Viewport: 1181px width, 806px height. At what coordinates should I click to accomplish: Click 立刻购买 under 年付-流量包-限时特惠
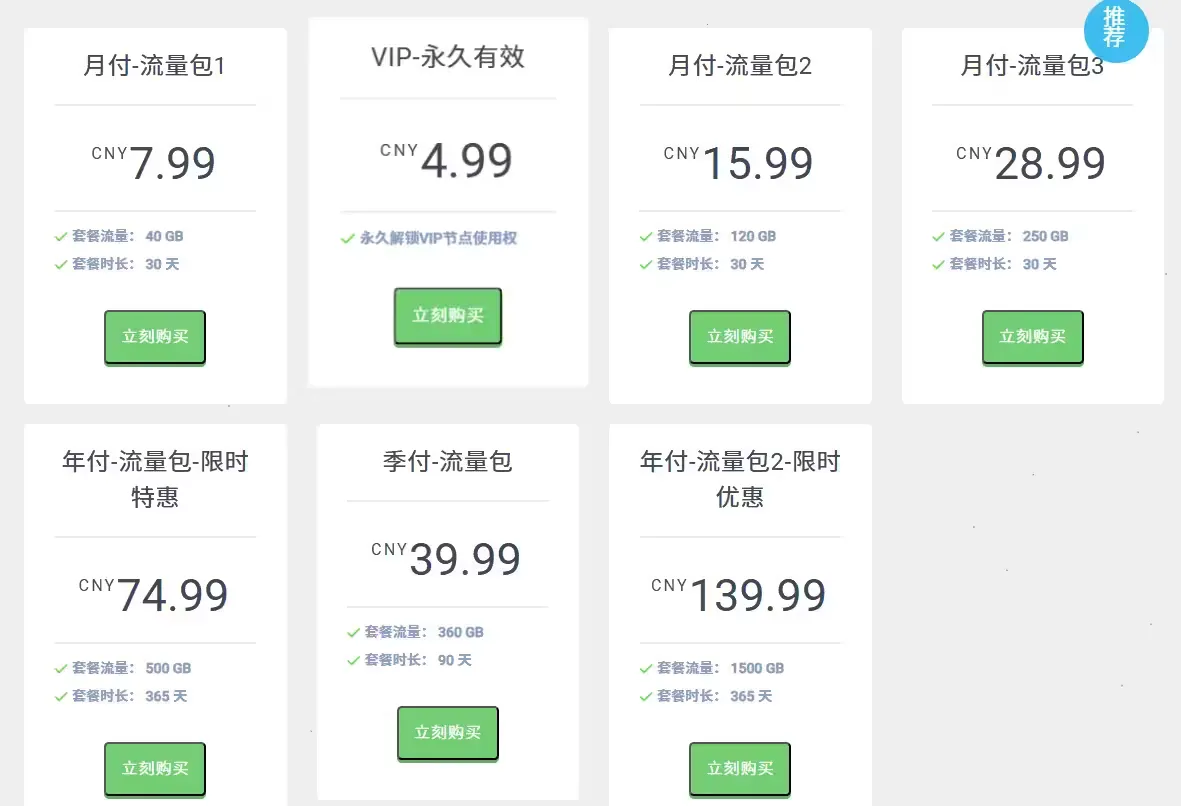pos(155,769)
